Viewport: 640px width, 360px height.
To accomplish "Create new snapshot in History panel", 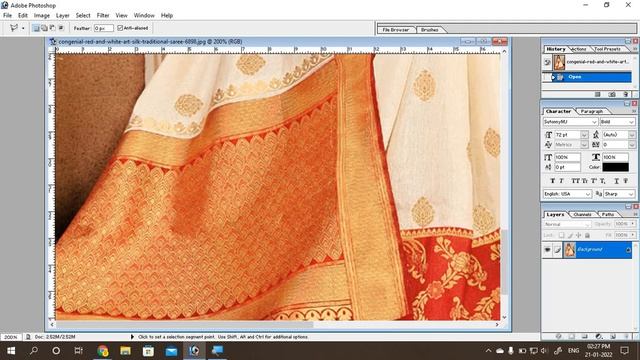I will (612, 94).
